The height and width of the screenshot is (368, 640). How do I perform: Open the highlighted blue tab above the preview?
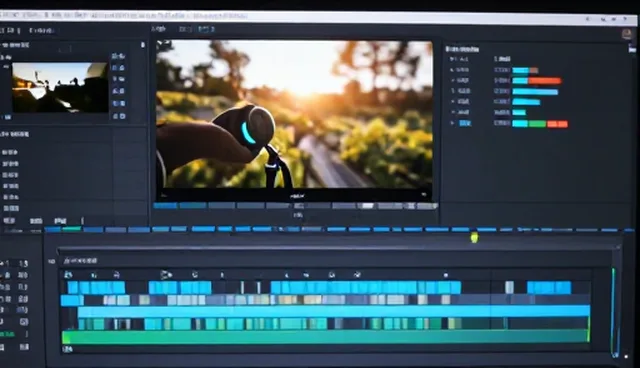pyautogui.click(x=206, y=29)
